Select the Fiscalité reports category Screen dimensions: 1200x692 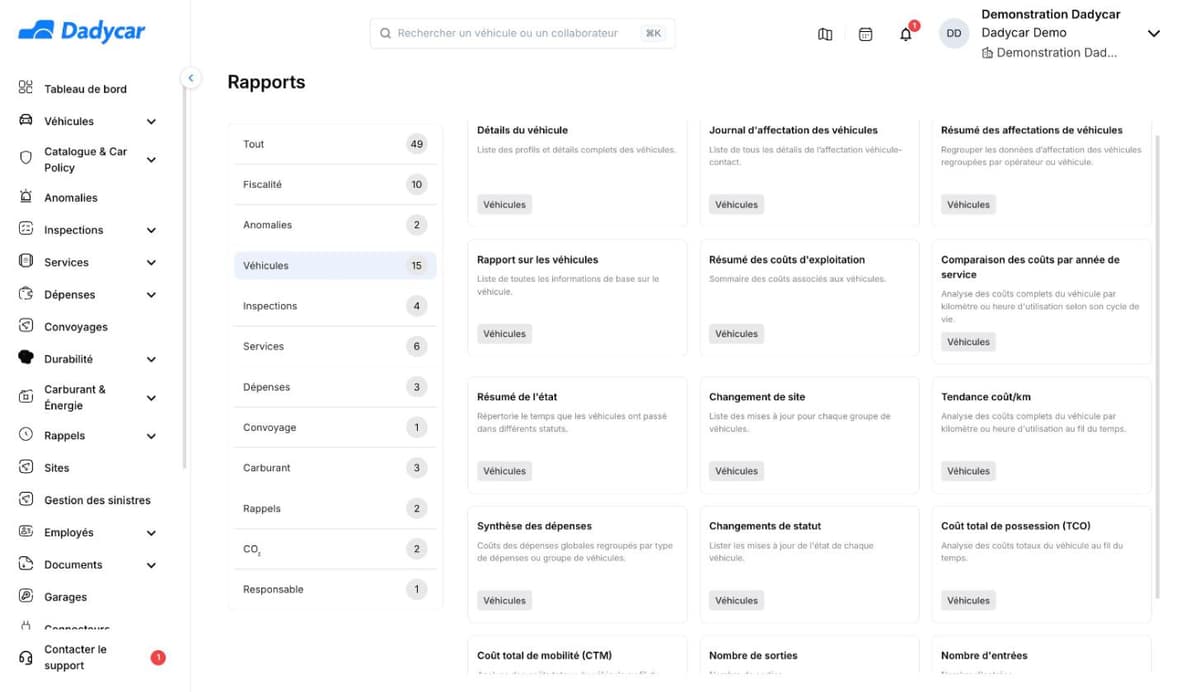(x=335, y=184)
